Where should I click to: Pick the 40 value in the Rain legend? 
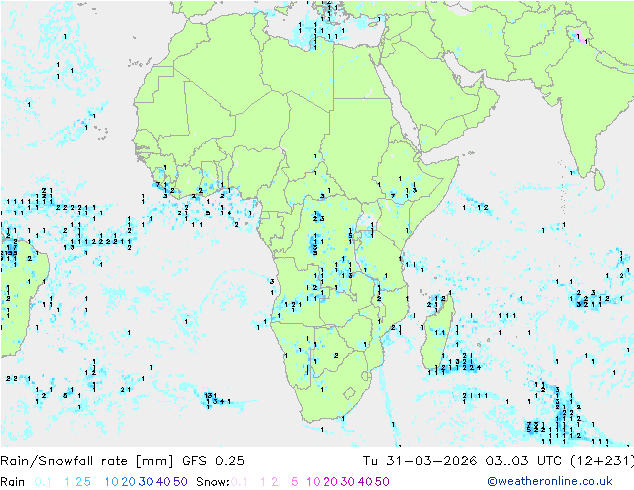click(x=163, y=482)
